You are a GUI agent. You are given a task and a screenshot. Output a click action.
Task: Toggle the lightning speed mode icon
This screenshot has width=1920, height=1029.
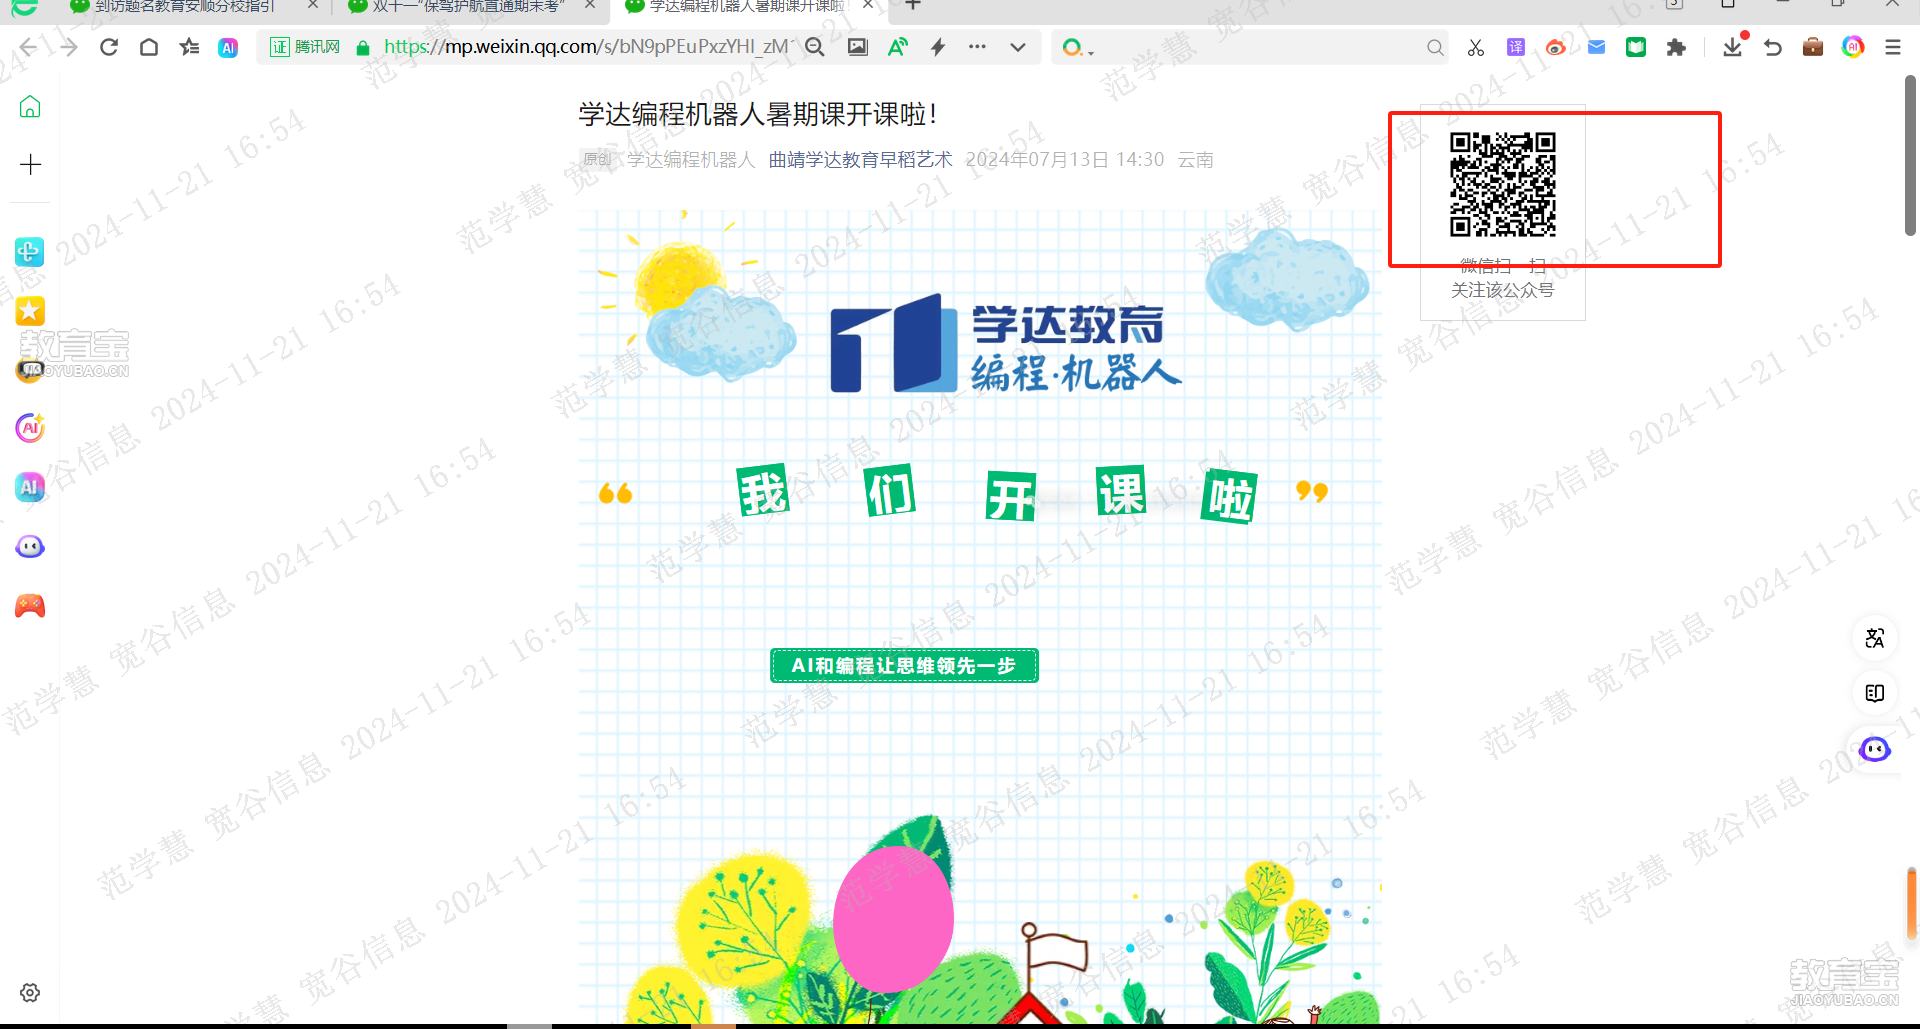point(938,47)
